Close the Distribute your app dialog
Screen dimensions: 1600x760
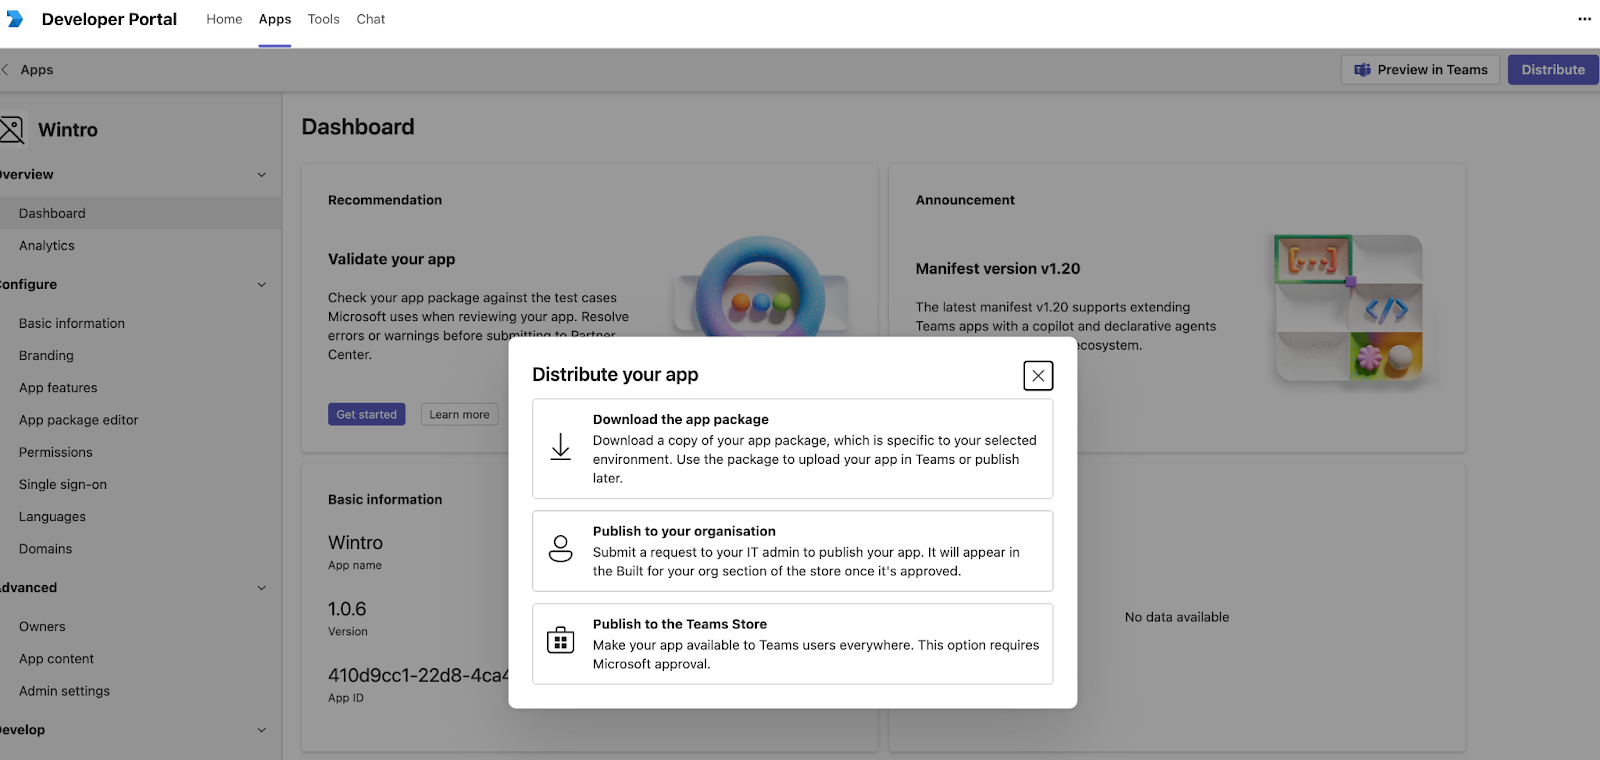coord(1038,376)
